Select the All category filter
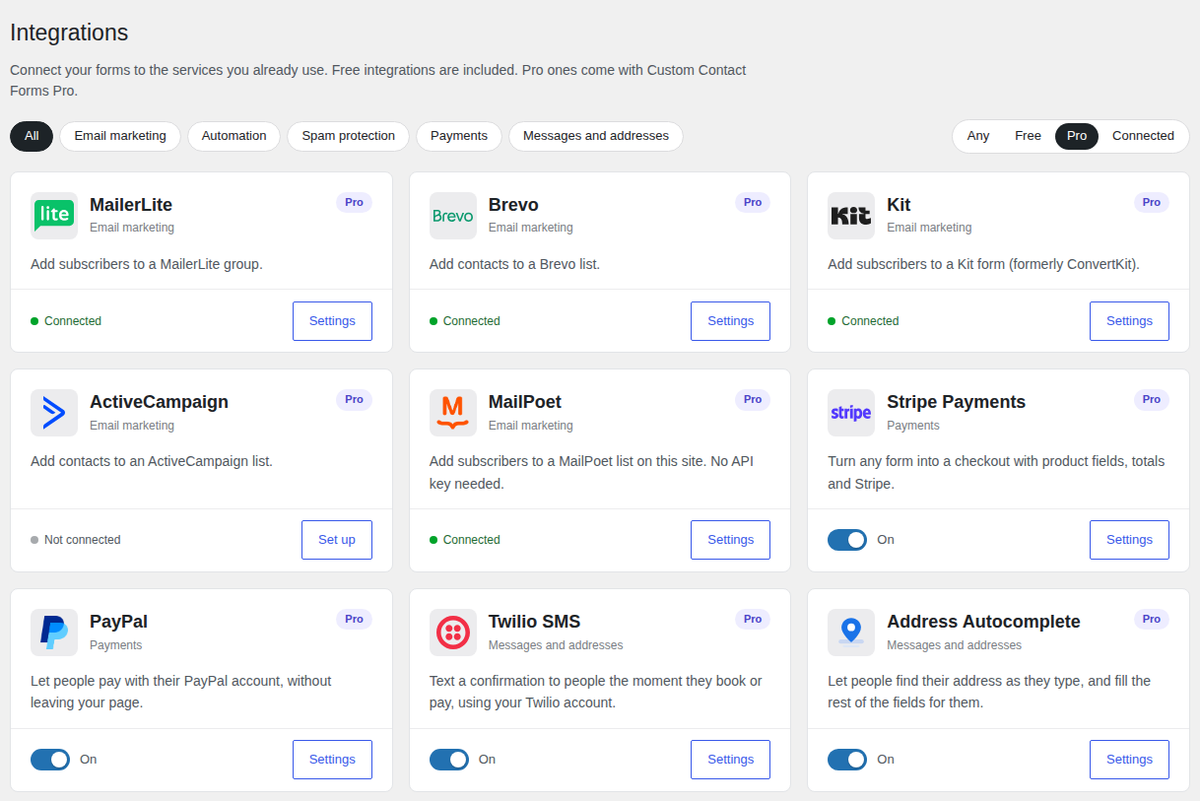Image resolution: width=1200 pixels, height=801 pixels. coord(32,136)
